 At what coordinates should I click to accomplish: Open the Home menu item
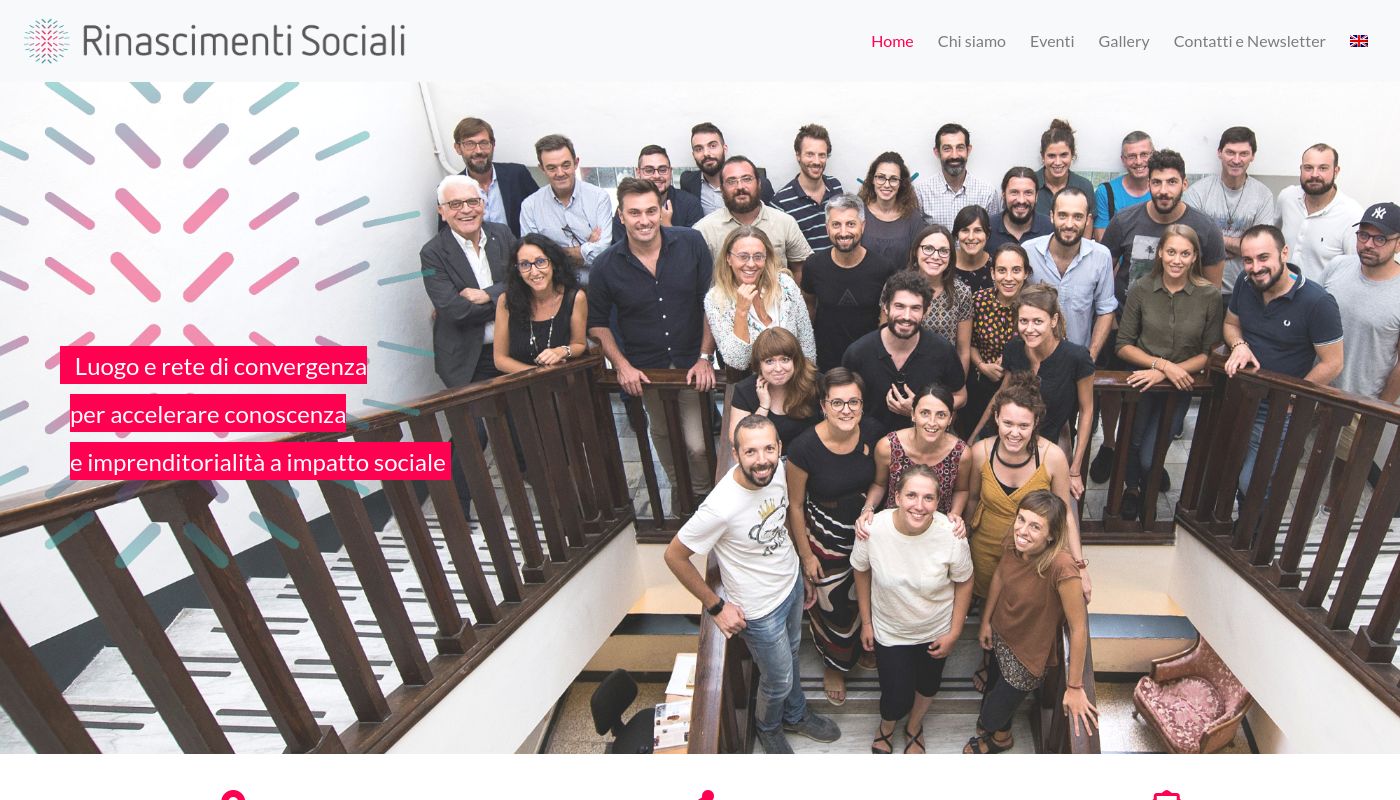[892, 41]
